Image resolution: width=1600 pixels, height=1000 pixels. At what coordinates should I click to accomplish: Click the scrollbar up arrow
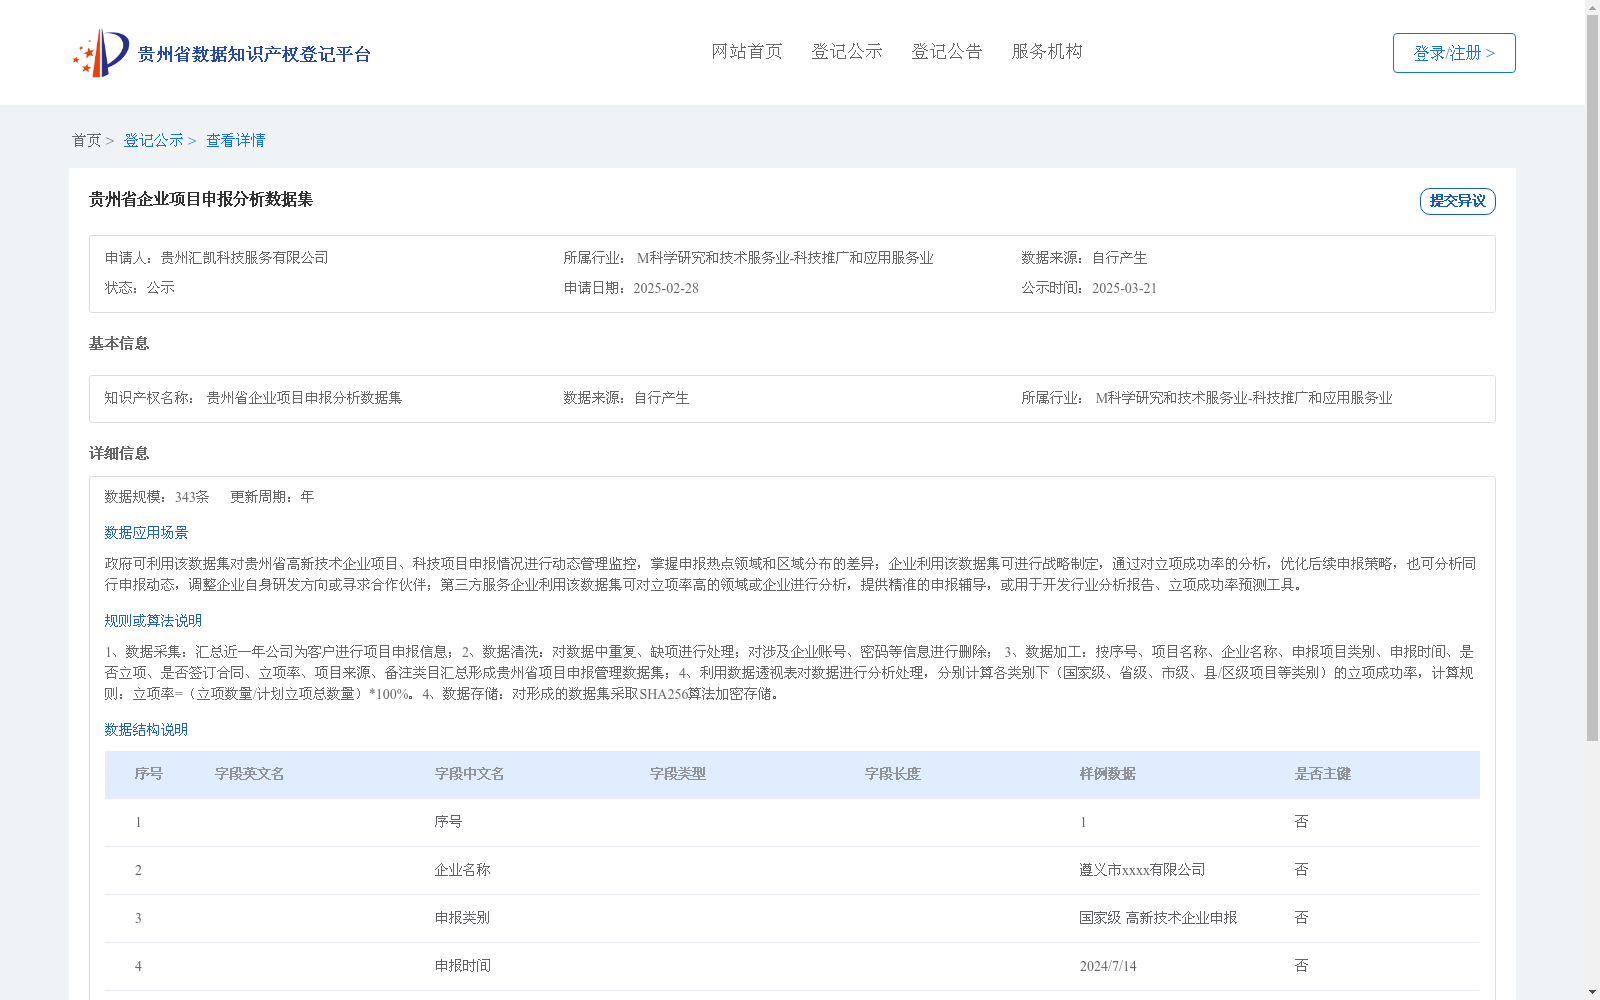click(1592, 7)
